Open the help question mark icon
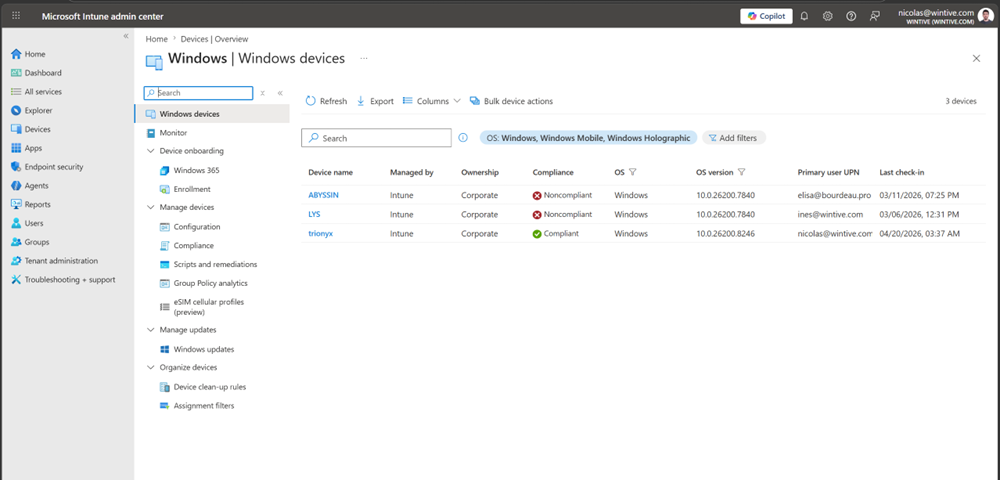Screen dimensions: 1000x480 [x=851, y=16]
